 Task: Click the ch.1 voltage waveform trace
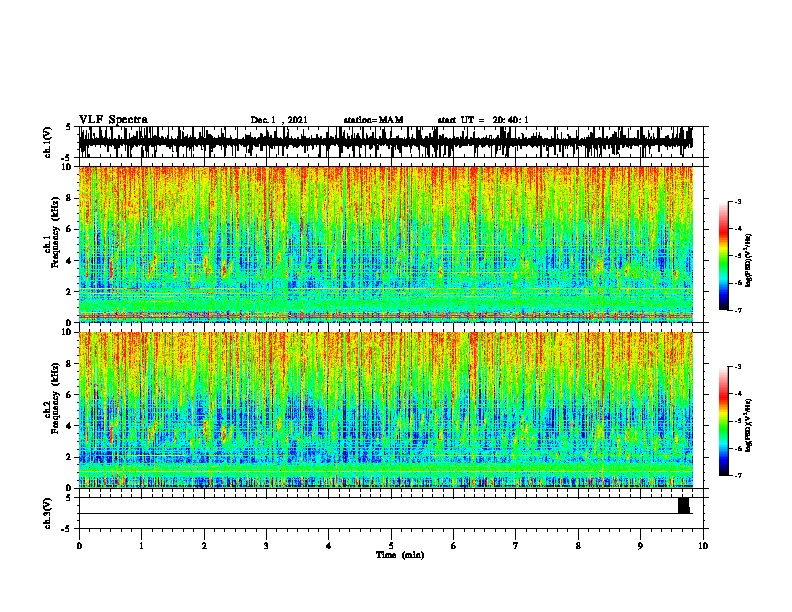(385, 142)
